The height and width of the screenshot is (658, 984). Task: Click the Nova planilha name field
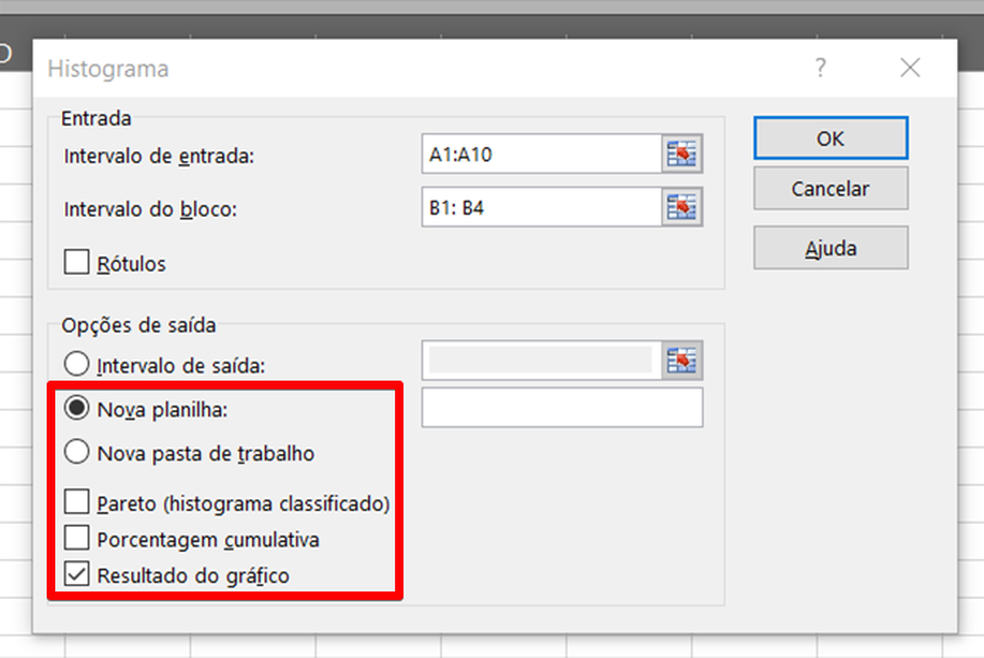[x=562, y=408]
